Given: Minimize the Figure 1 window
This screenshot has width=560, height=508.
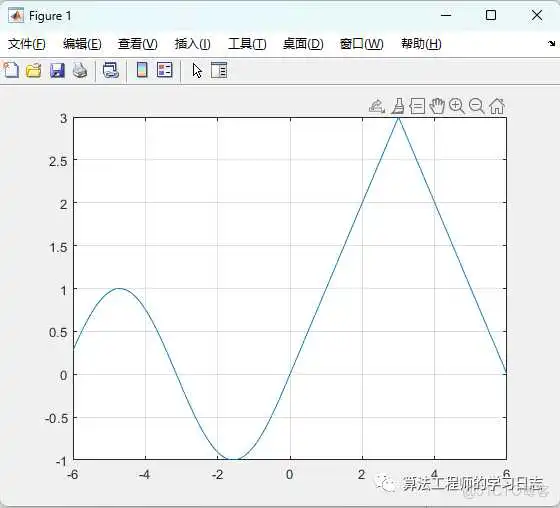Looking at the screenshot, I should coord(446,15).
